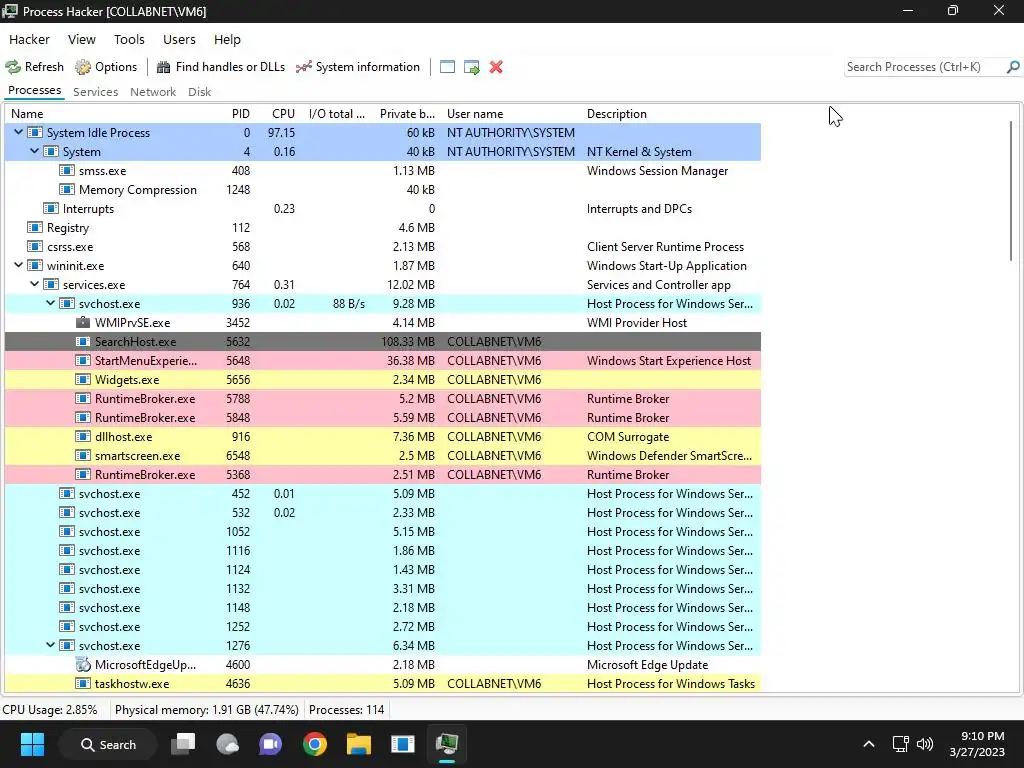Viewport: 1024px width, 768px height.
Task: Select svchost.exe PID 1052 row
Action: (x=383, y=532)
